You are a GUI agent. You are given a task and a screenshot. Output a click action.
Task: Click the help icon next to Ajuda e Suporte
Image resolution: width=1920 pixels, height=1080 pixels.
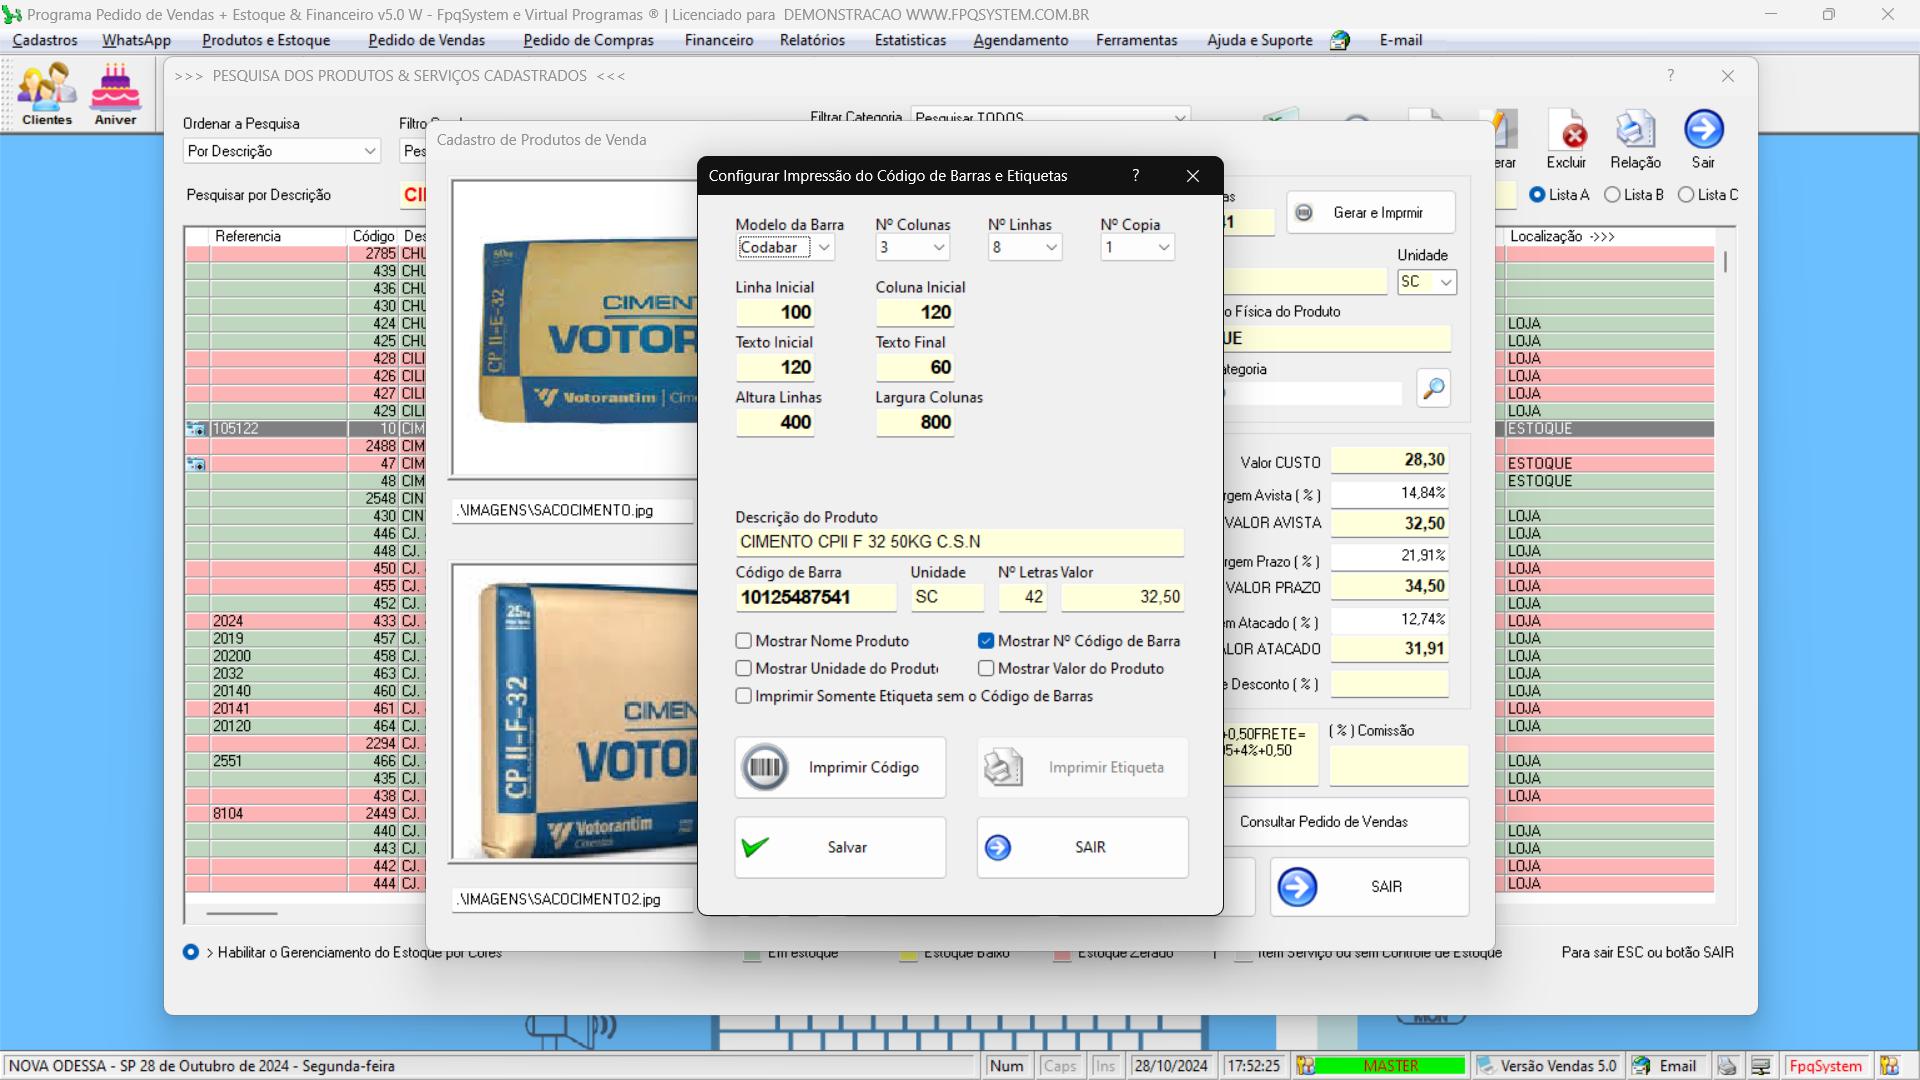pos(1340,40)
